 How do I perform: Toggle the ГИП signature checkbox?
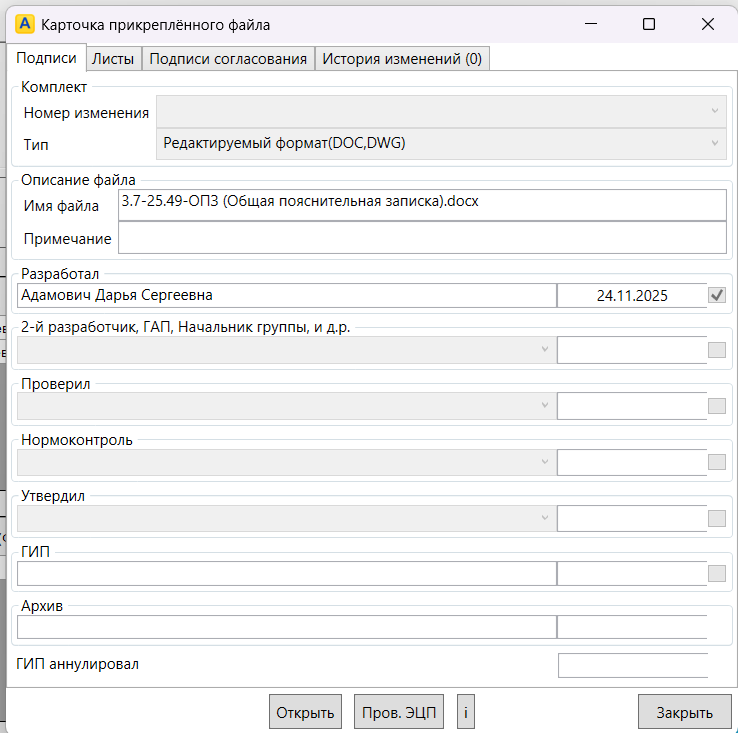[716, 573]
